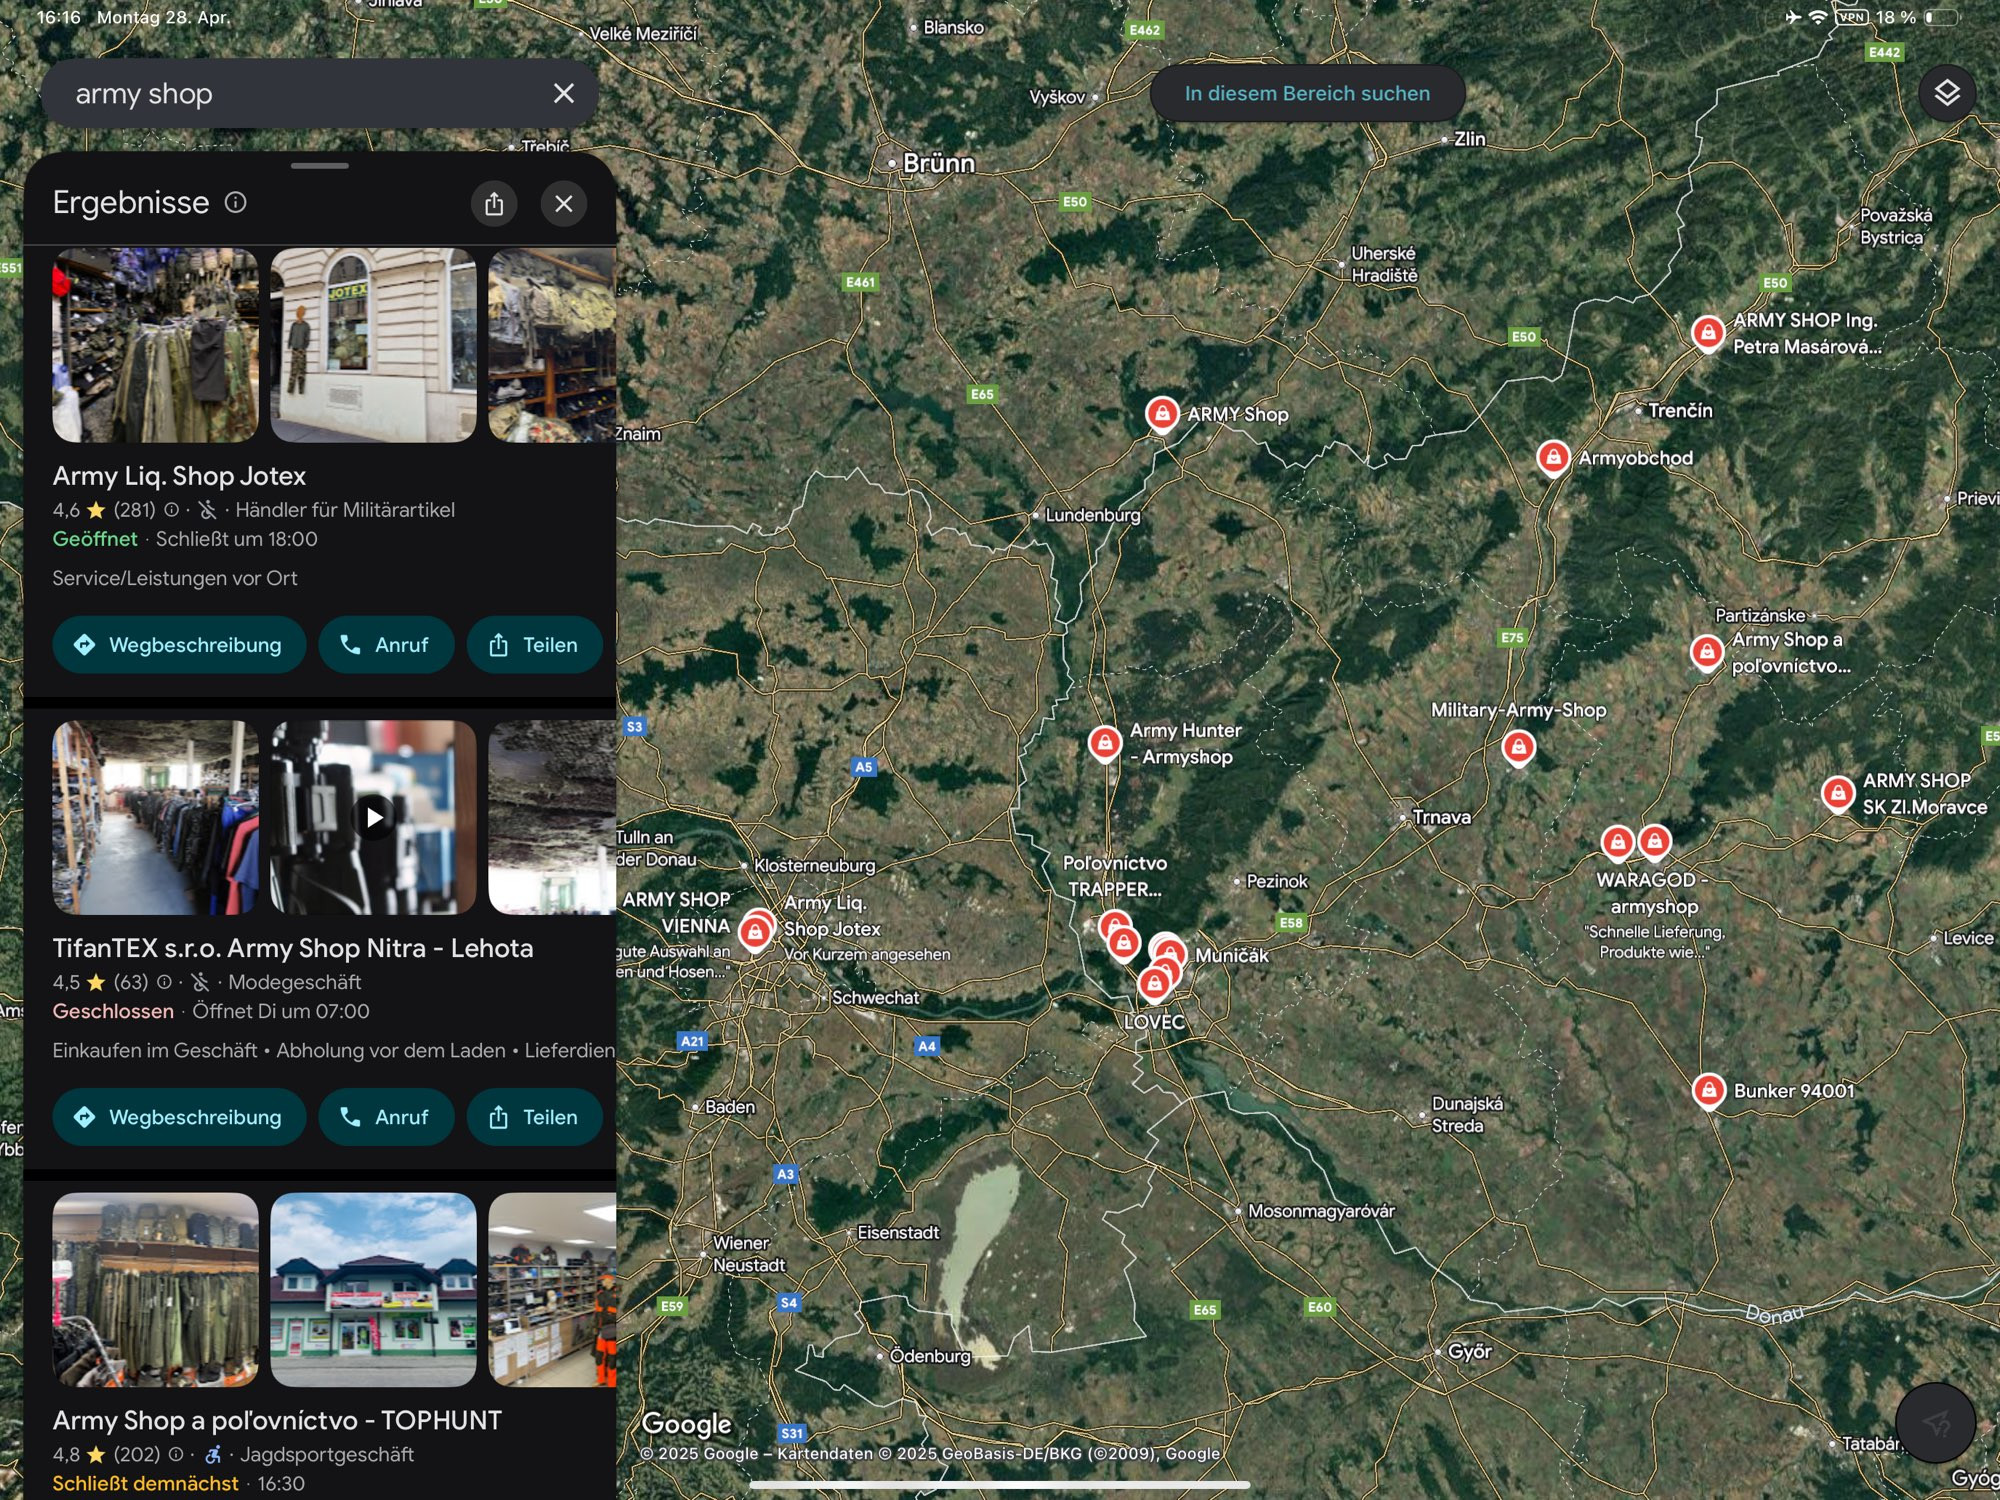The width and height of the screenshot is (2000, 1500).
Task: Call TifanTEX Army Shop Nitra
Action: click(386, 1117)
